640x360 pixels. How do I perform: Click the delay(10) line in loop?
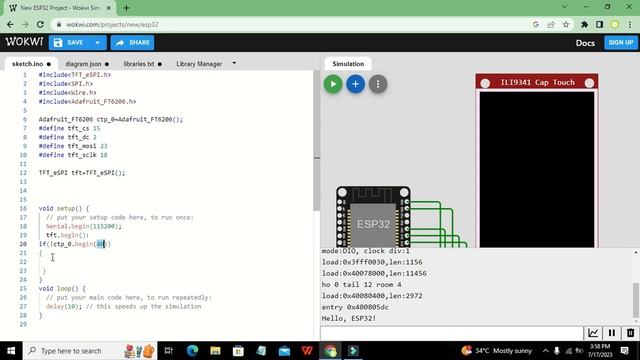click(124, 307)
